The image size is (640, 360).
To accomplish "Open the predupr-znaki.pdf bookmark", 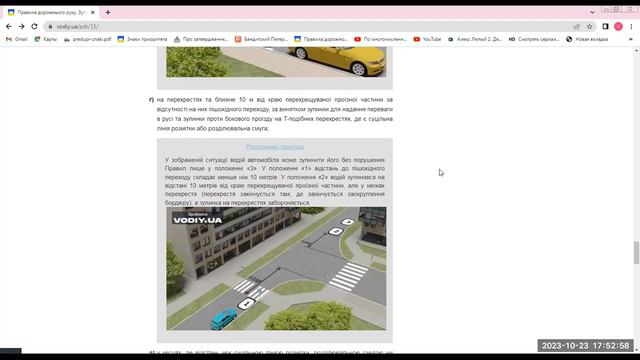I will pos(87,39).
